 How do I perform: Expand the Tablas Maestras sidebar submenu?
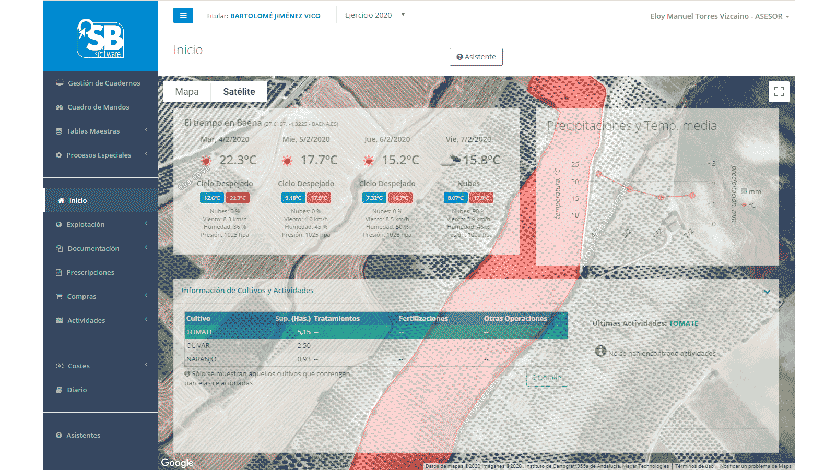coord(100,131)
